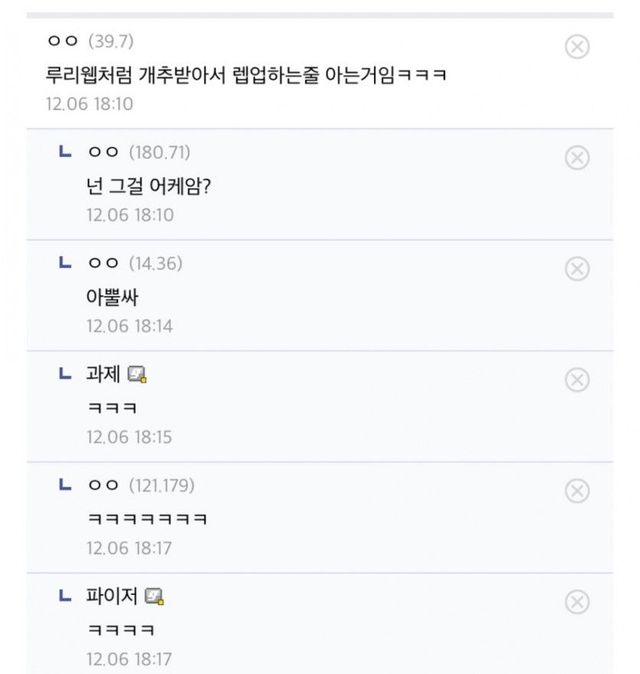Open the 파이저 user nickname

click(x=112, y=597)
